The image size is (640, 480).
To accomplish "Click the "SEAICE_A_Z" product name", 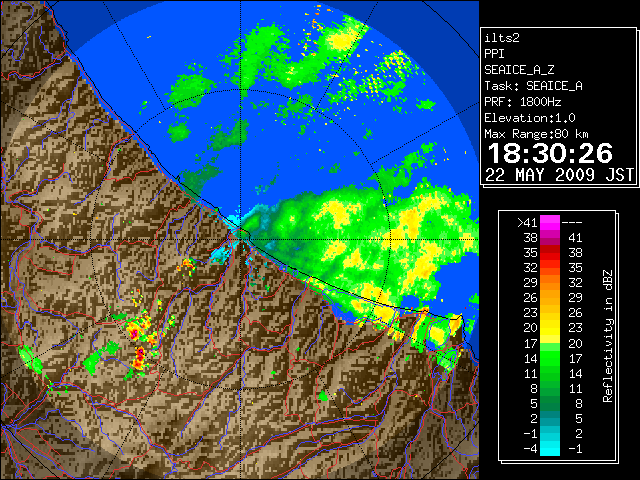I will point(519,70).
